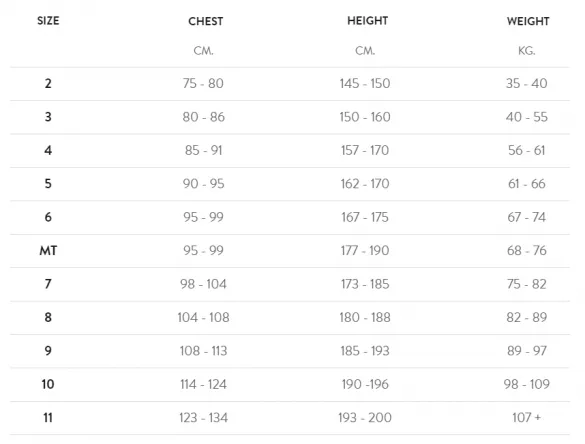Select height value 167 - 175
Screen dimensions: 585x444
click(365, 217)
